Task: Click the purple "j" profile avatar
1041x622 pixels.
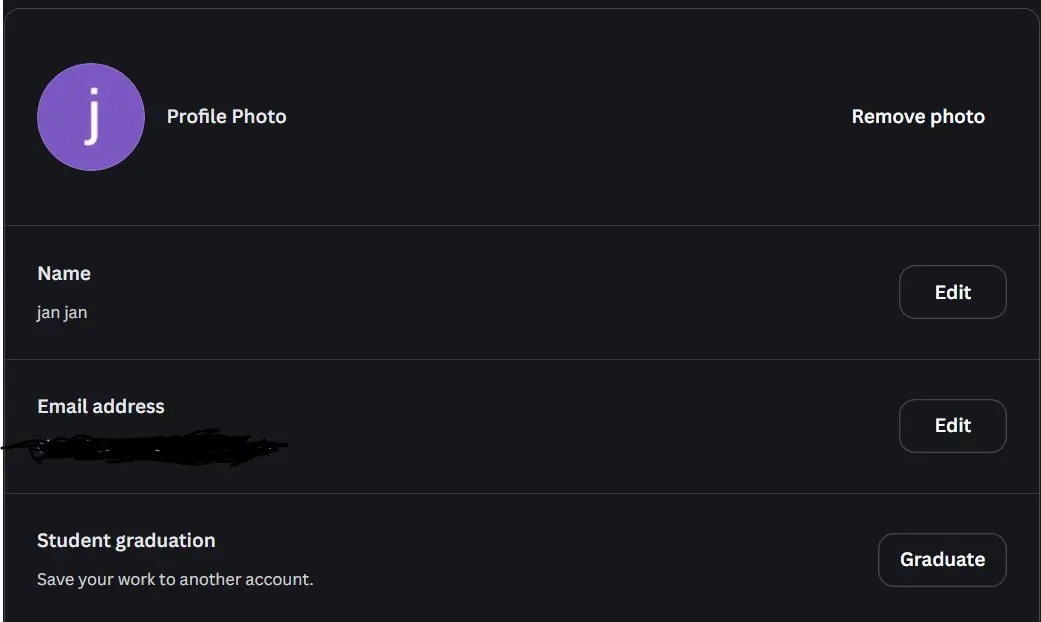Action: pos(91,117)
